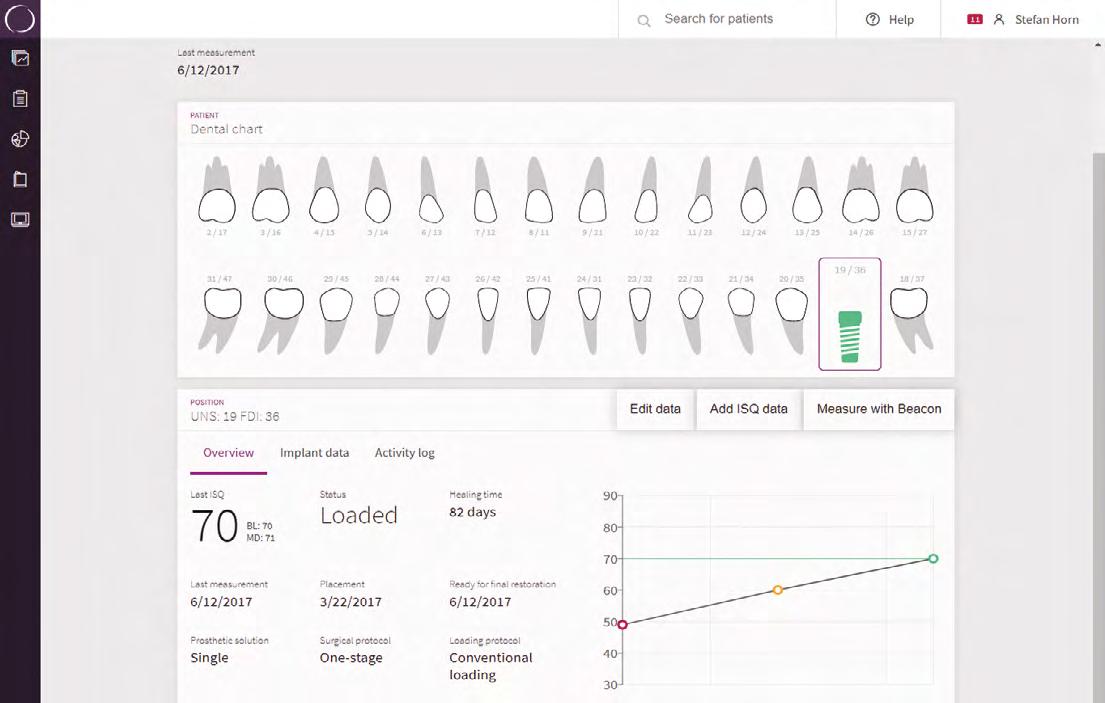1105x703 pixels.
Task: Click the green ISQ data point at 70
Action: pos(933,559)
